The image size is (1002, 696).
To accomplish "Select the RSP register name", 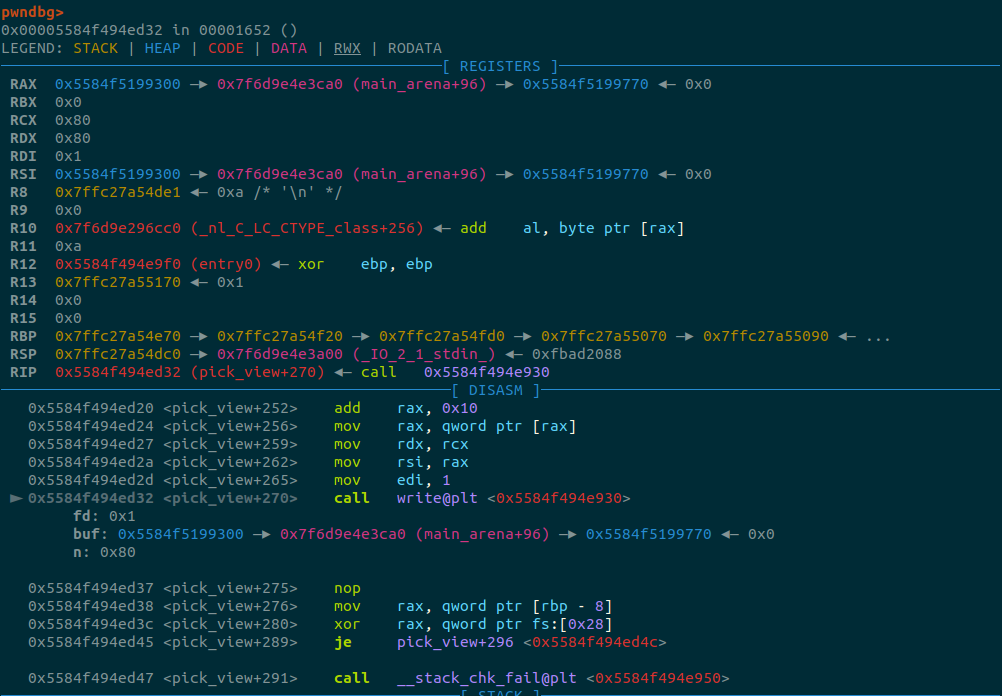I will [23, 354].
